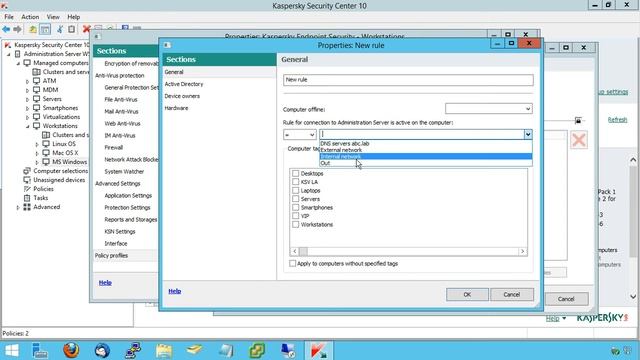Choose External network from the dropdown list
Image resolution: width=640 pixels, height=360 pixels.
point(426,150)
